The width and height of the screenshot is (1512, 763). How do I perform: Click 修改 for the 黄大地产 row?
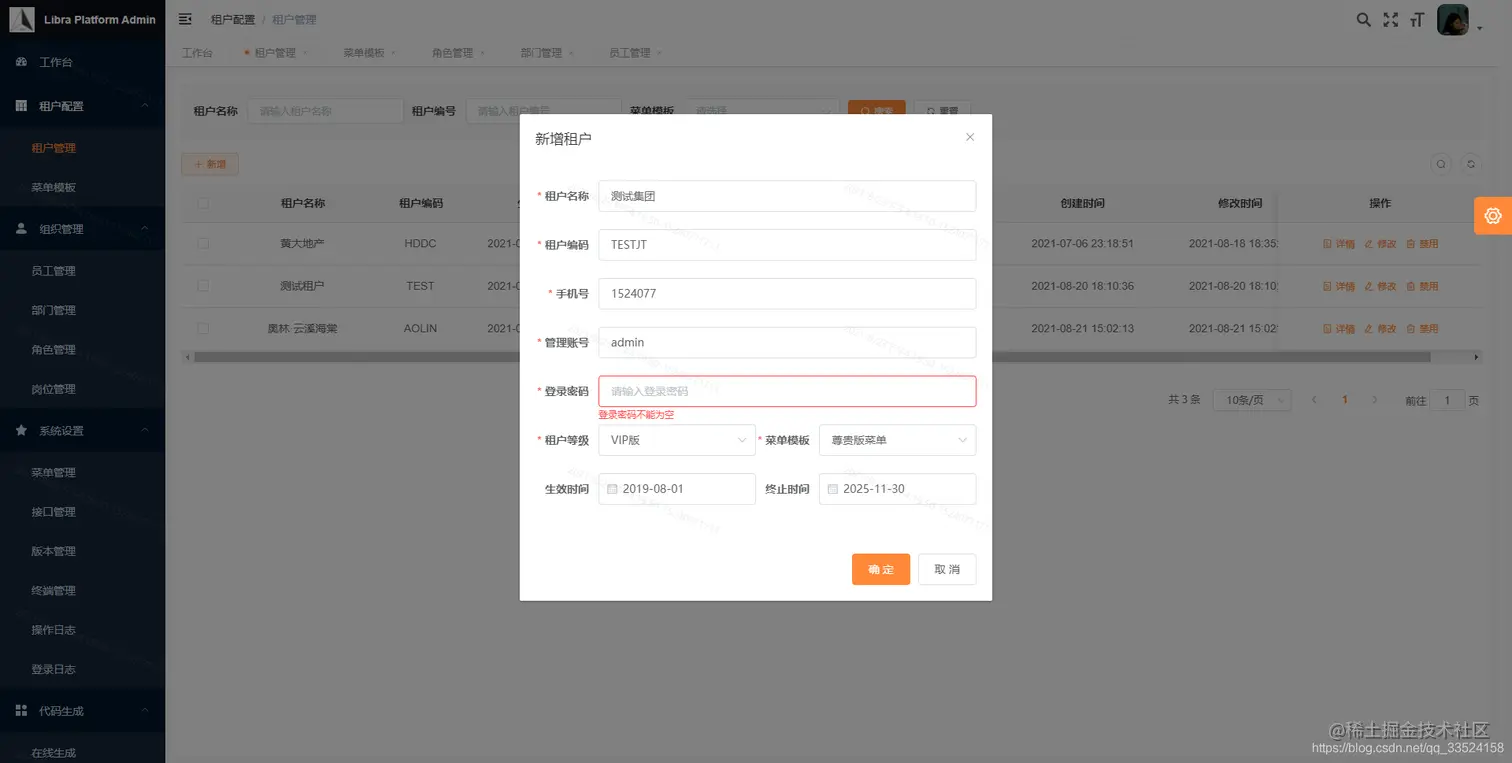1380,243
